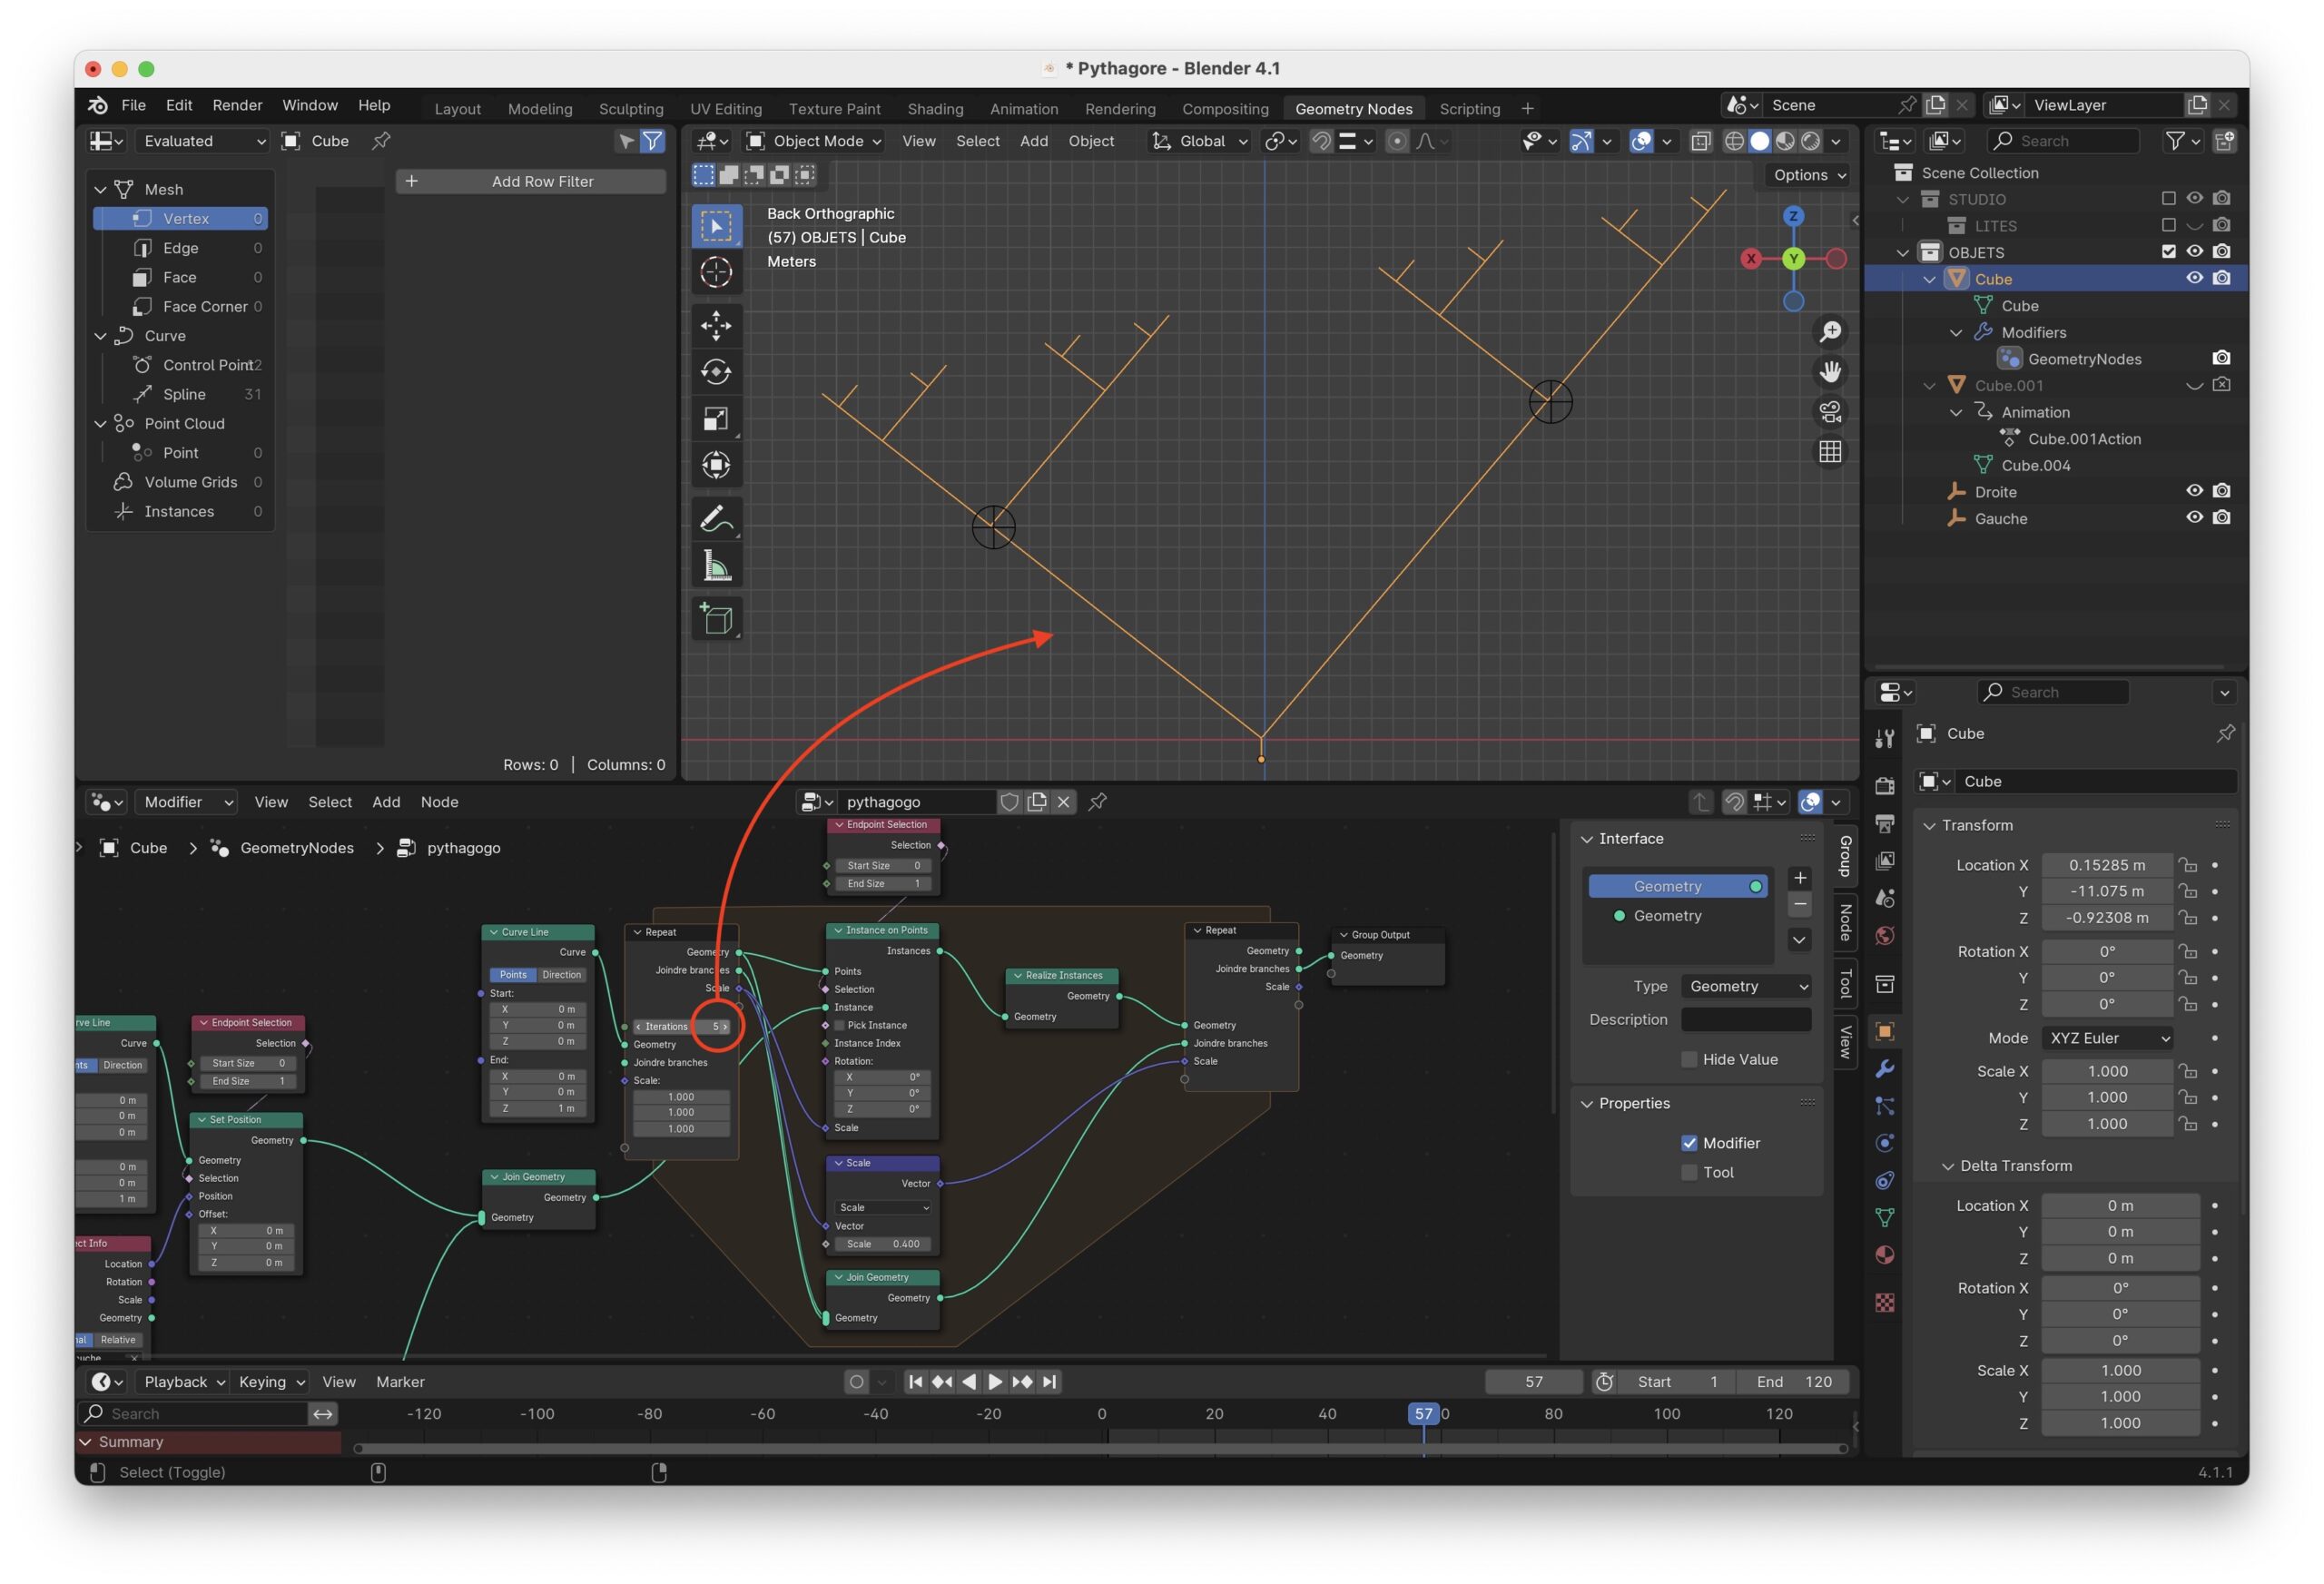The height and width of the screenshot is (1584, 2324).
Task: Collapse the Mesh tree in spreadsheet
Action: [x=101, y=190]
